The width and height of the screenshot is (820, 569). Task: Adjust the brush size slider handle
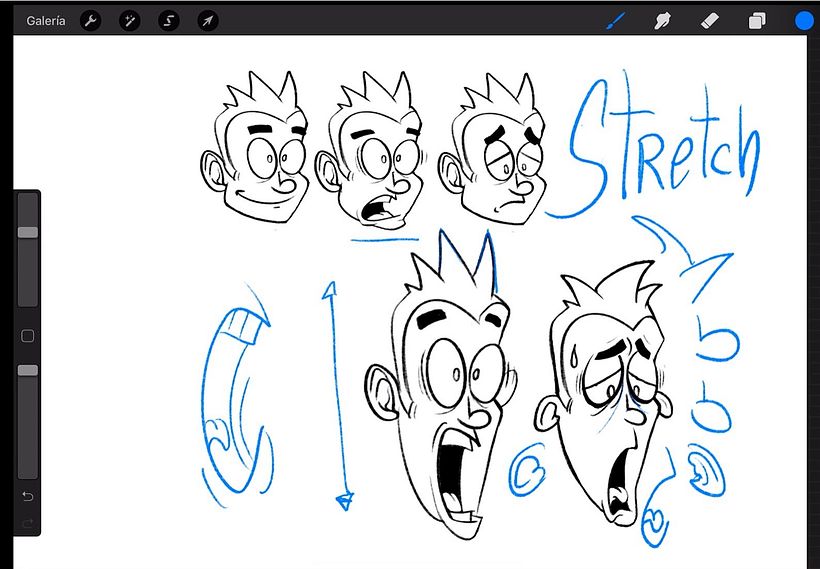tap(28, 232)
